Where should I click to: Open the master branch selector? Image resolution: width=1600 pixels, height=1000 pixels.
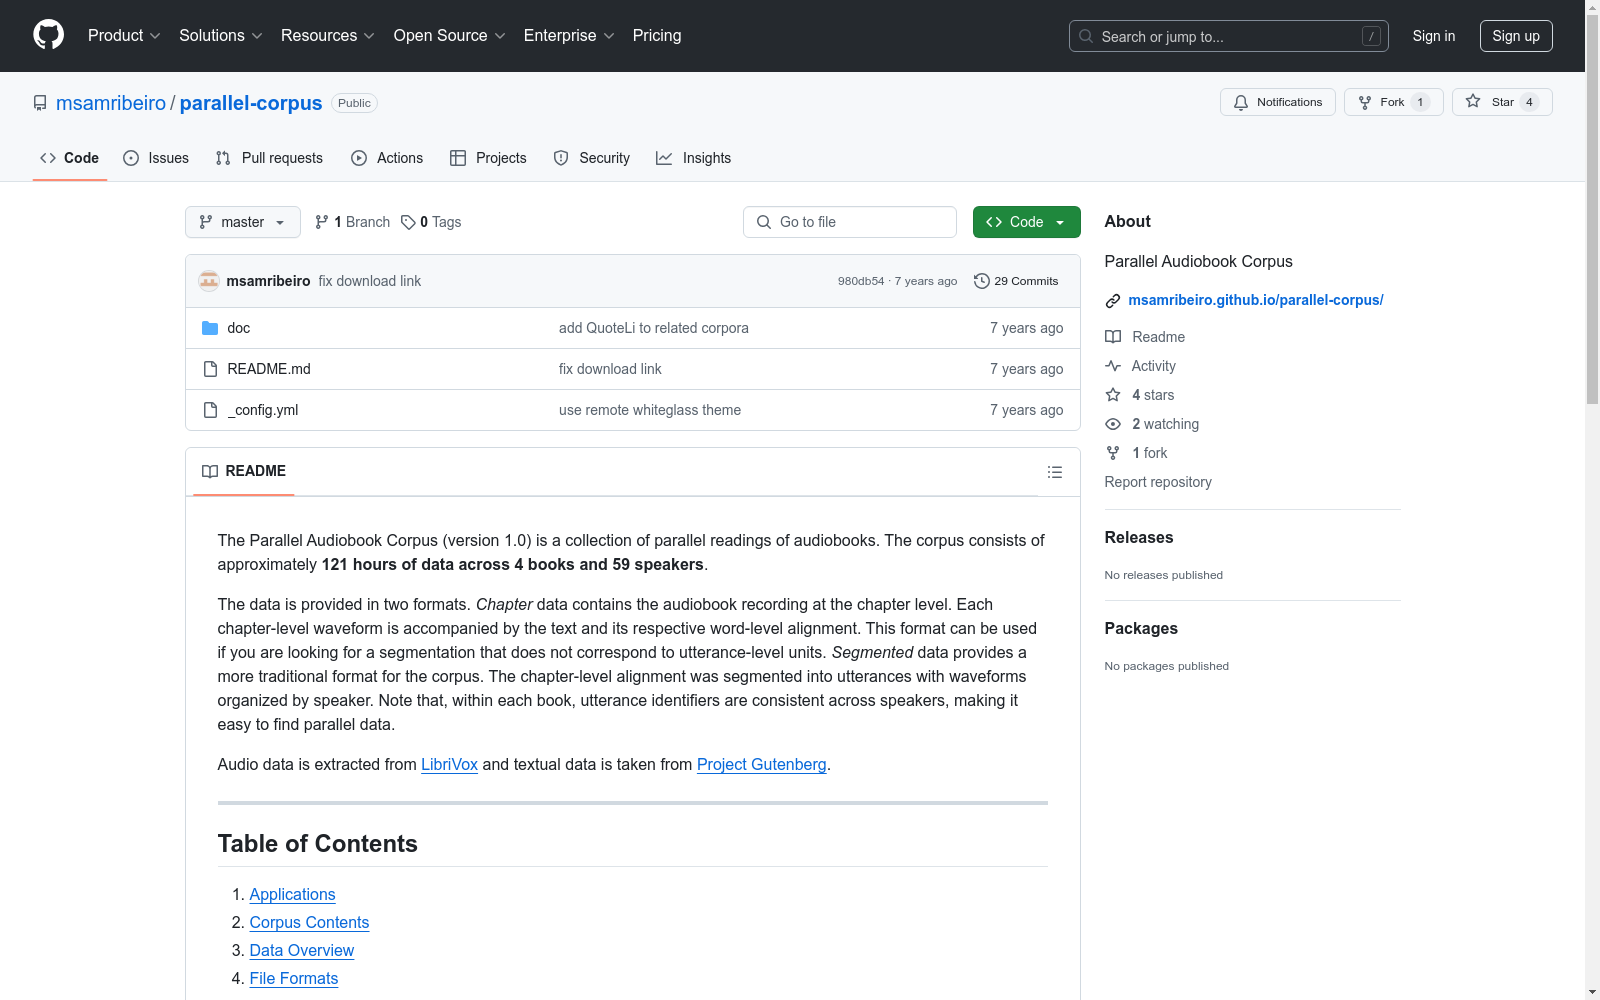tap(243, 222)
